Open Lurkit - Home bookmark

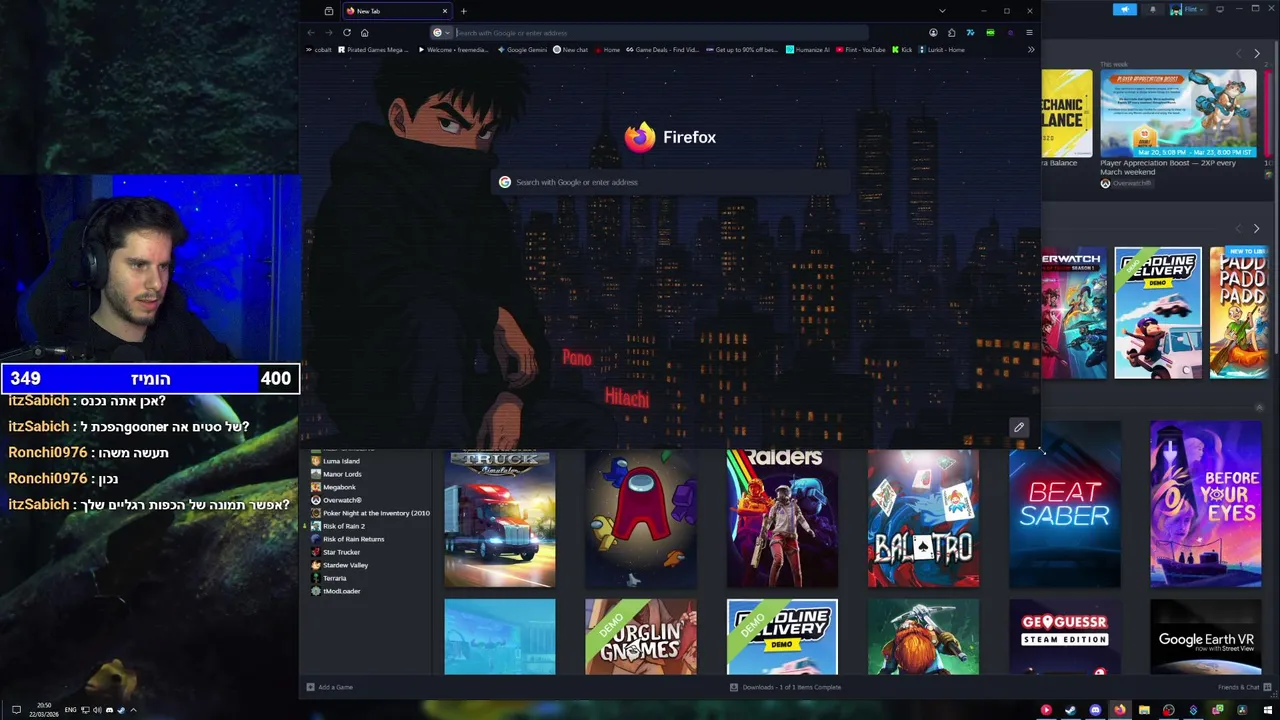pos(942,49)
